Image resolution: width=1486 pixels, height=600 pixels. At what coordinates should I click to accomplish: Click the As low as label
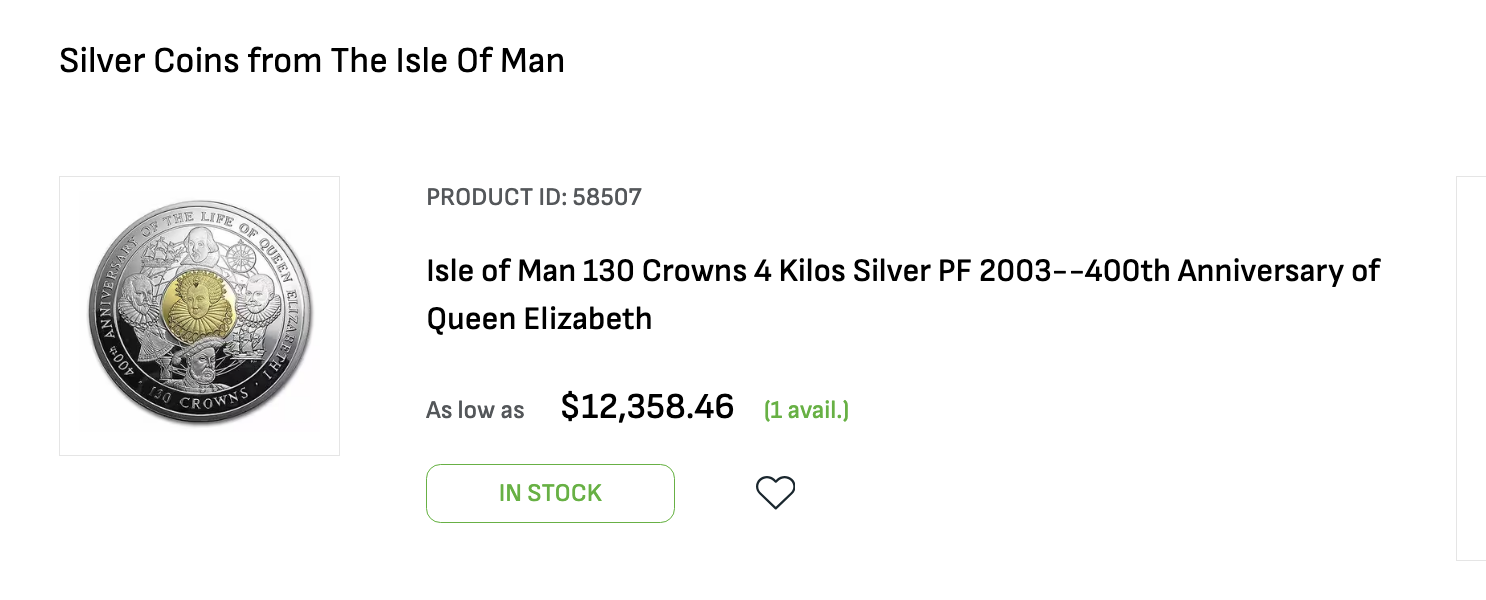(475, 410)
